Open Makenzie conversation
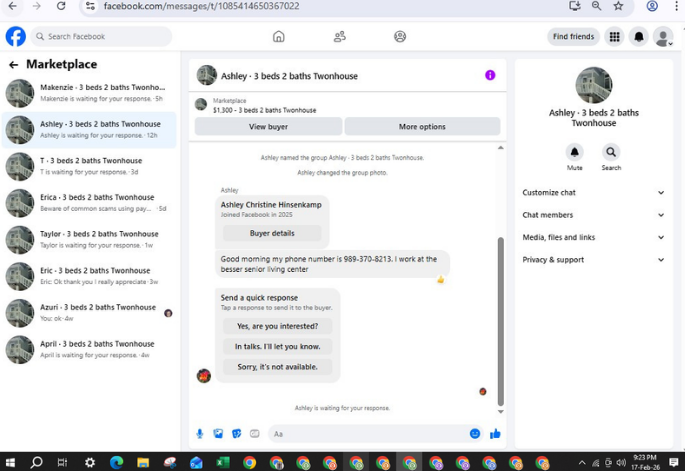The width and height of the screenshot is (685, 471). click(89, 93)
